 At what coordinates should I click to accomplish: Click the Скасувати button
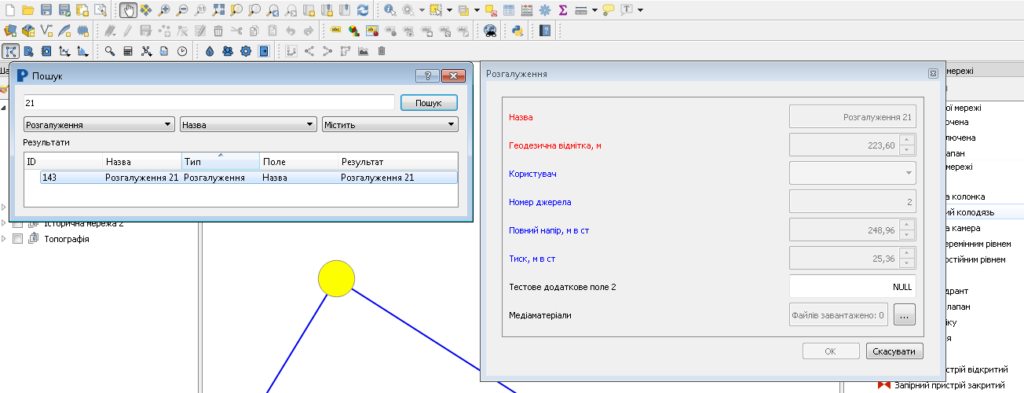pos(895,351)
